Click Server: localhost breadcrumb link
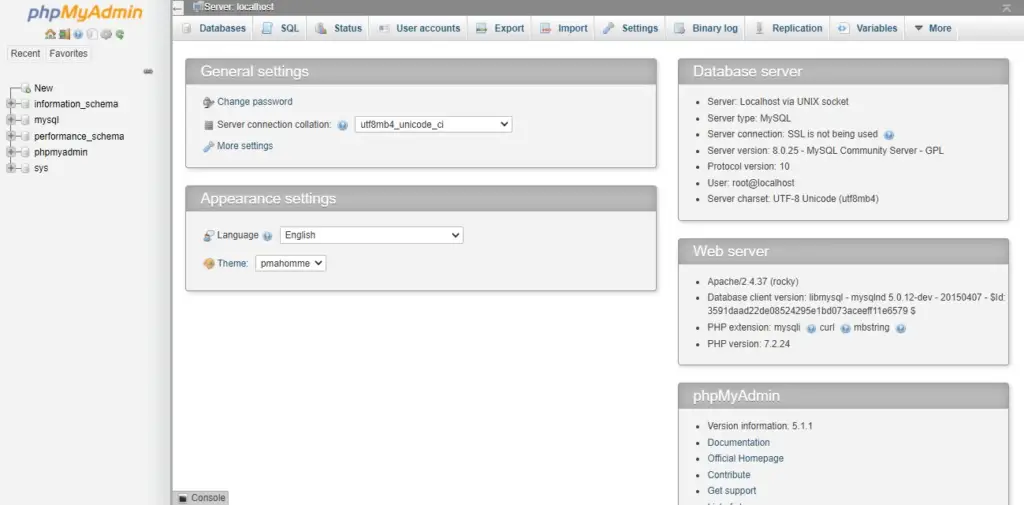This screenshot has height=505, width=1024. [239, 7]
